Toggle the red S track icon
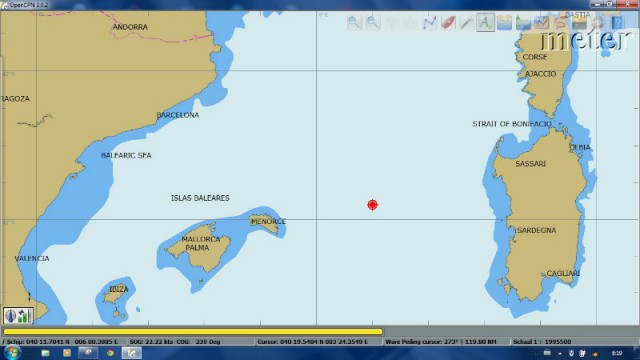 click(x=560, y=23)
